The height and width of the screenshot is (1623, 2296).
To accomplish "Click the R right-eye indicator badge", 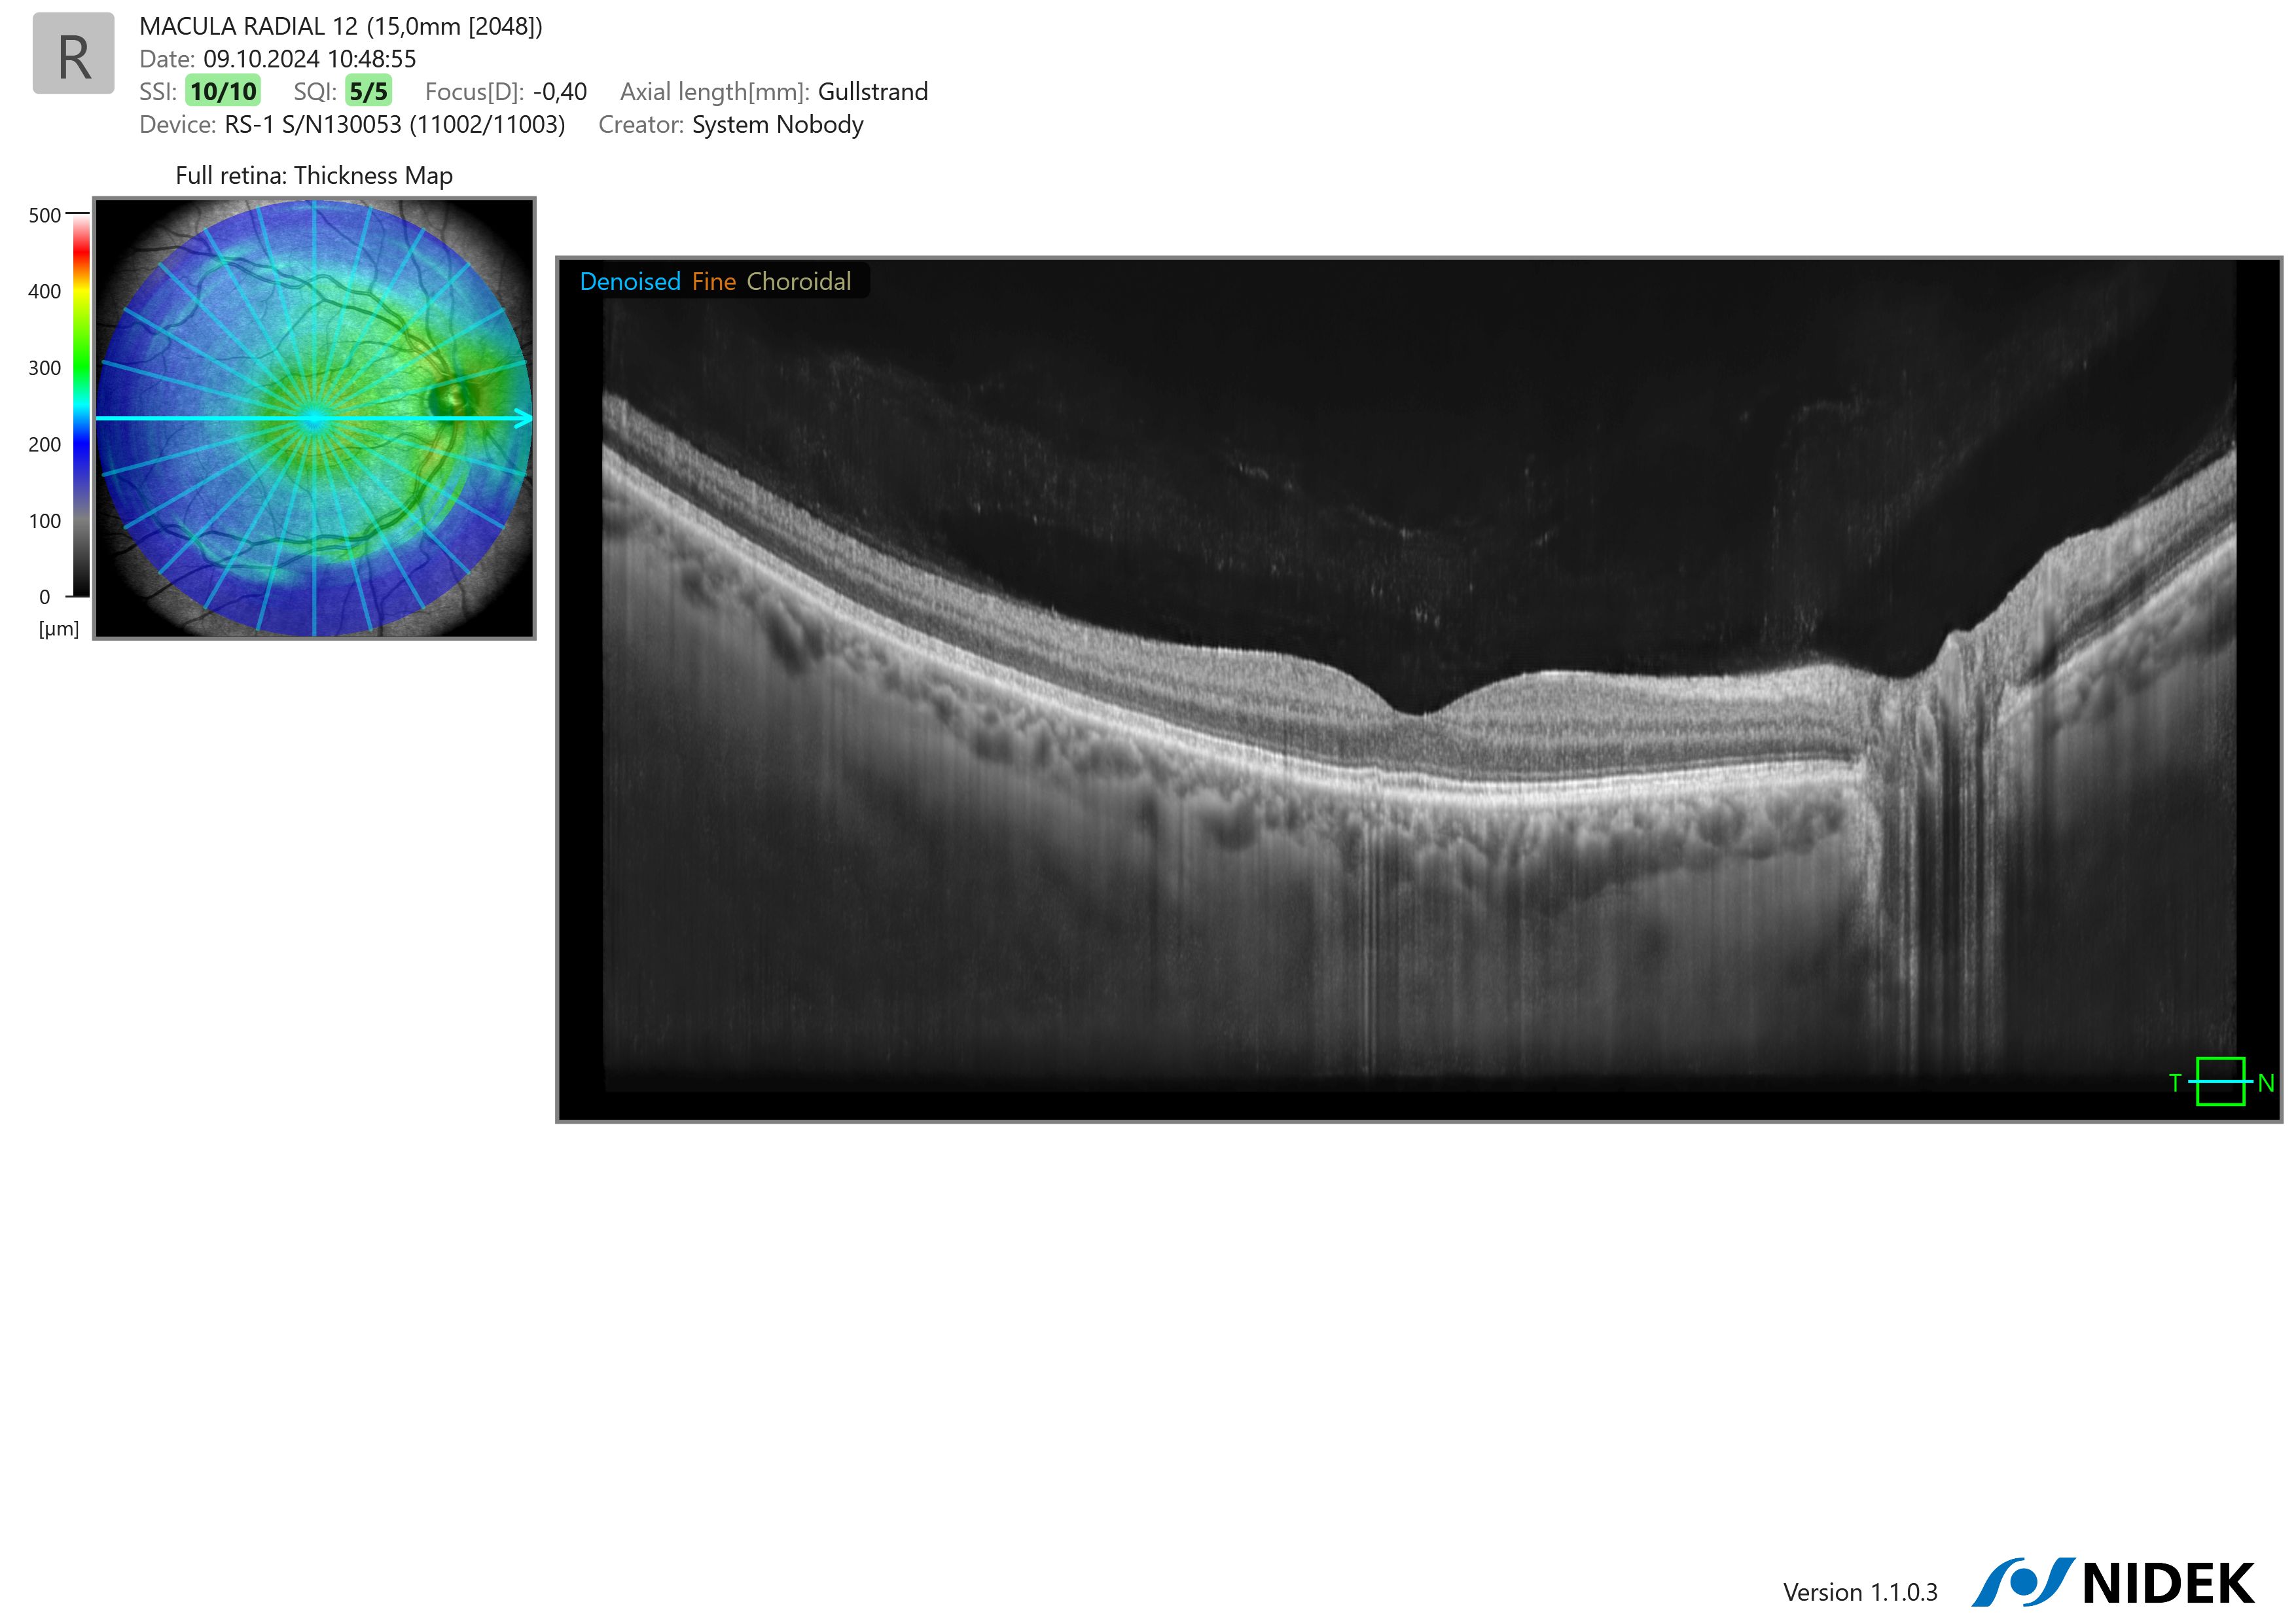I will (x=73, y=54).
